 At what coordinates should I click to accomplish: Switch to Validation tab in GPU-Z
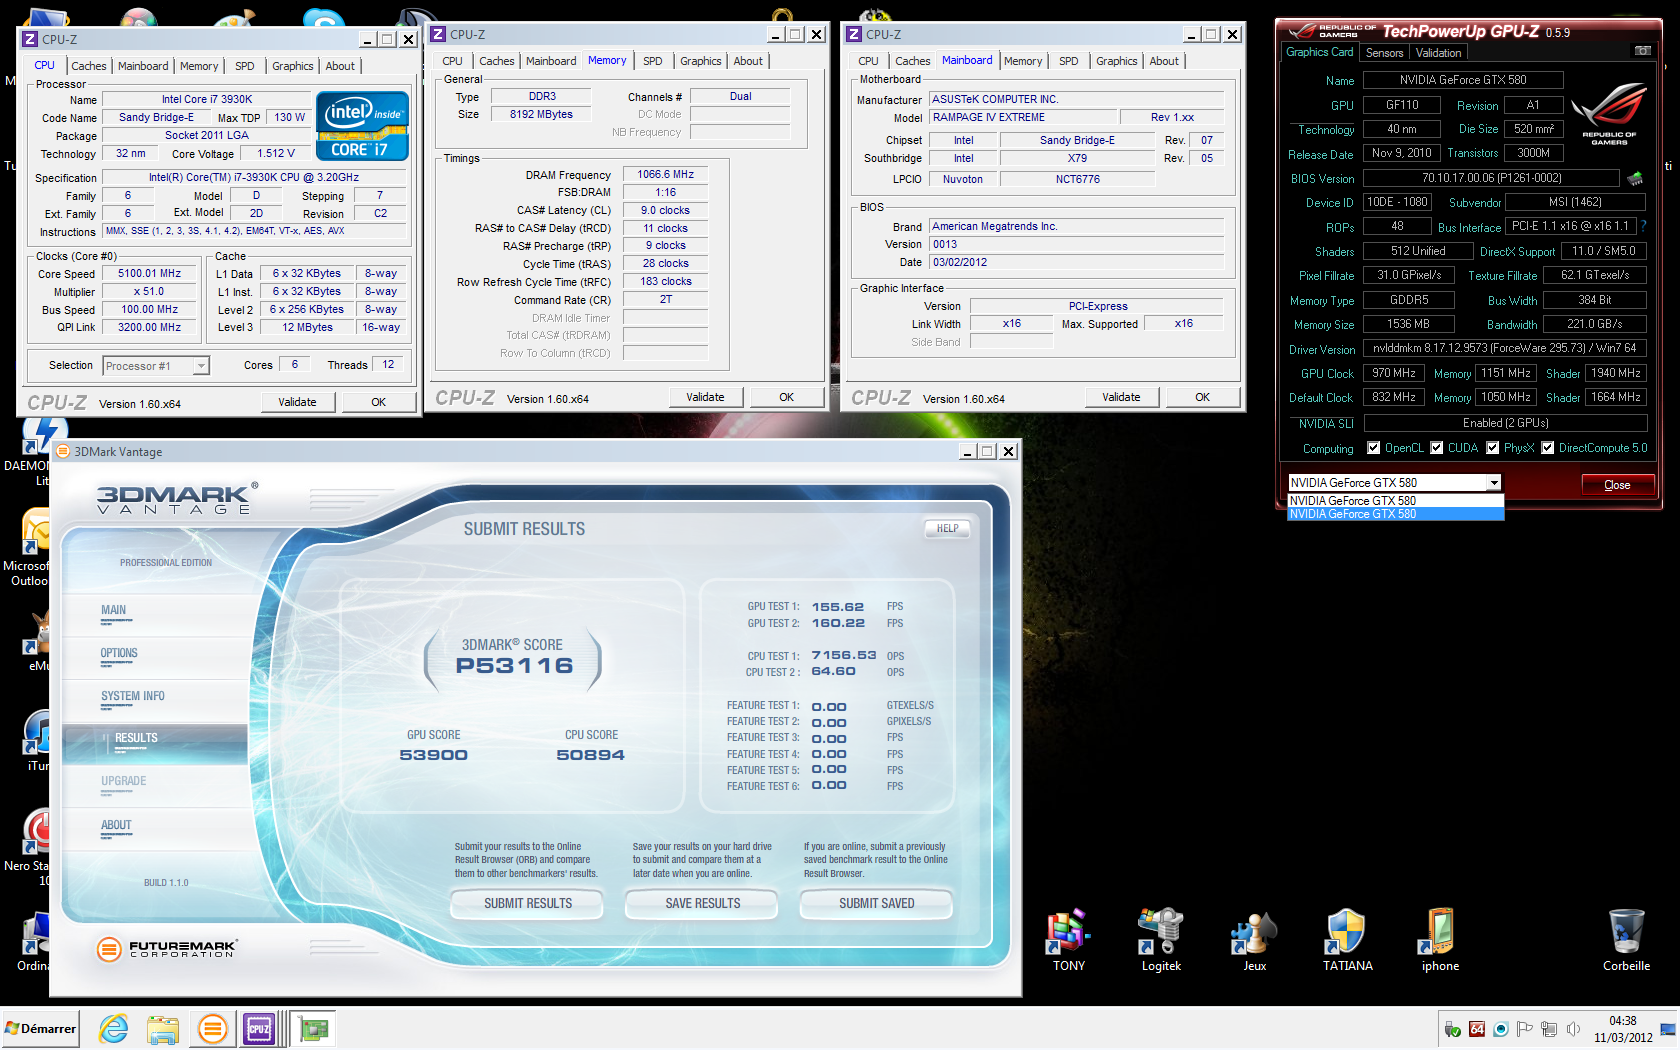point(1438,53)
